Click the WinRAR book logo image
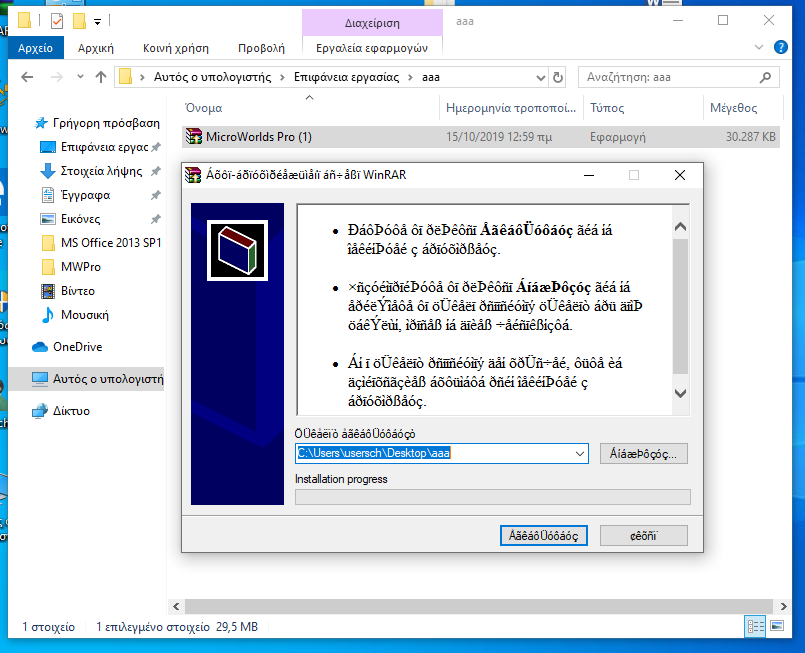 [237, 251]
